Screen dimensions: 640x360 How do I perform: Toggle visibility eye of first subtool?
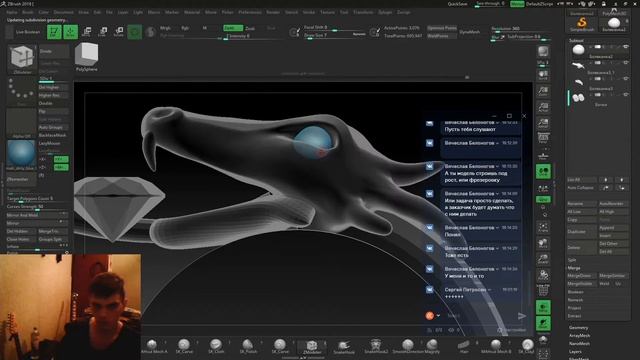click(x=626, y=47)
